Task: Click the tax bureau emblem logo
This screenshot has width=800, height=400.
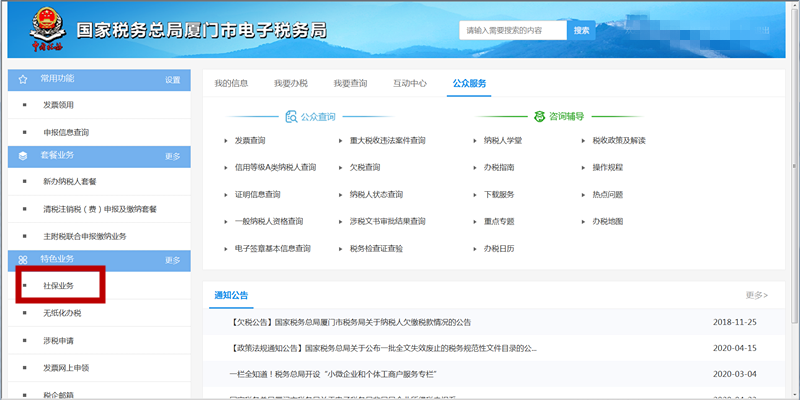Action: pos(47,30)
